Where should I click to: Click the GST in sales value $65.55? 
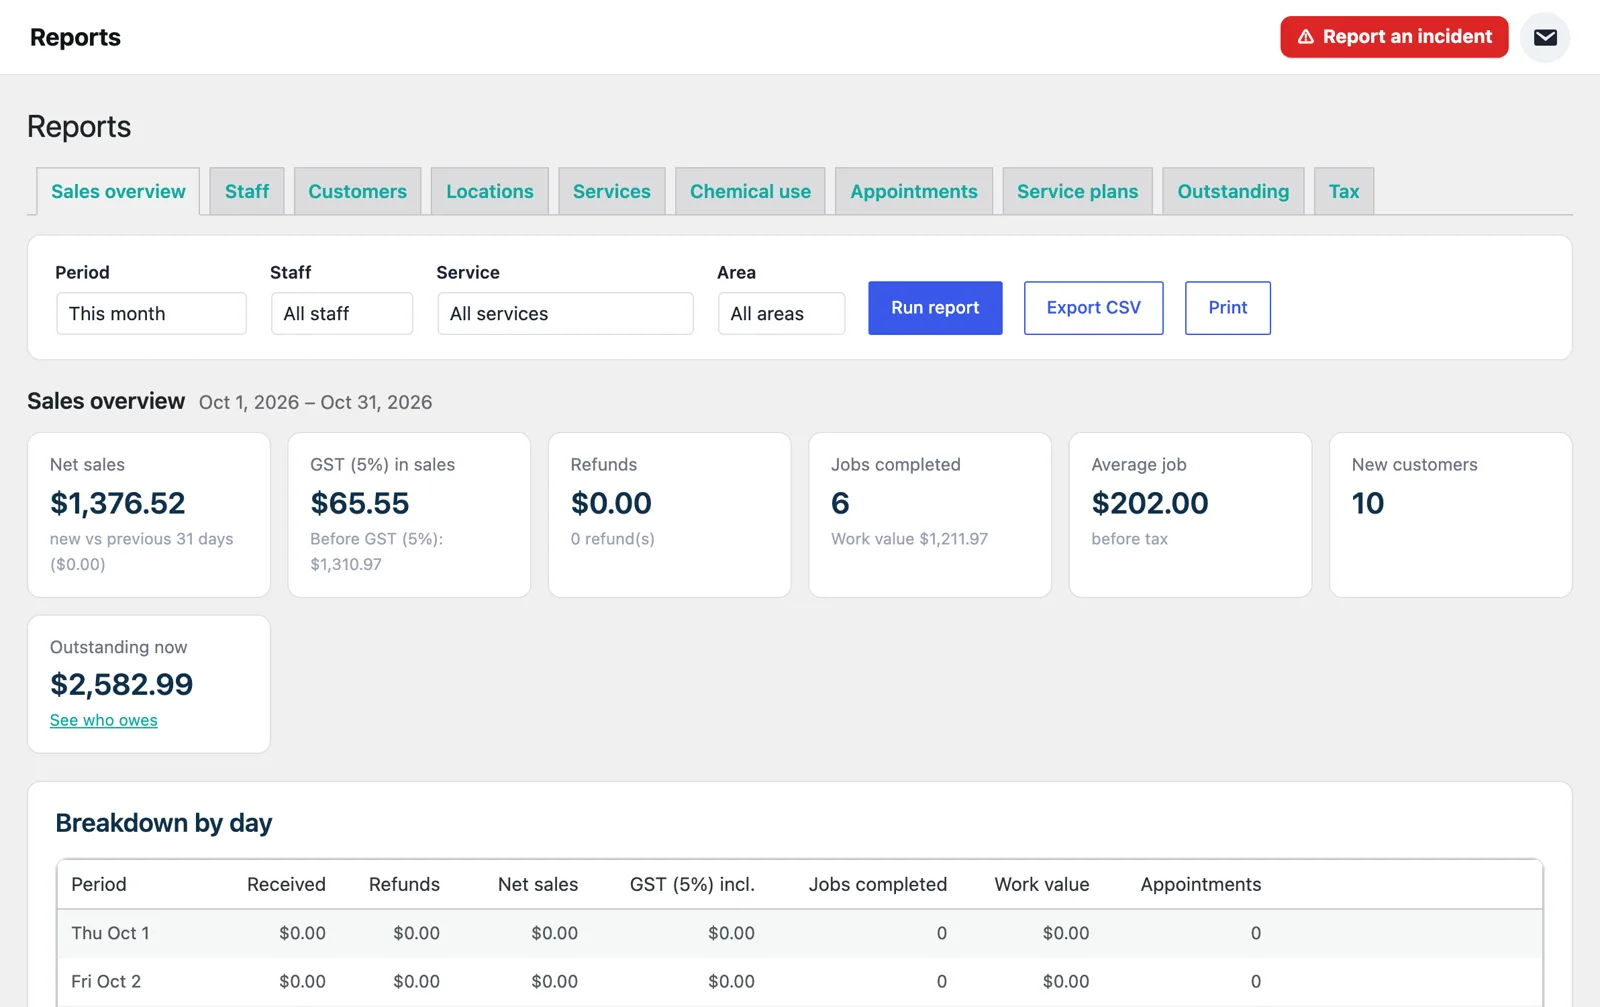click(x=360, y=503)
